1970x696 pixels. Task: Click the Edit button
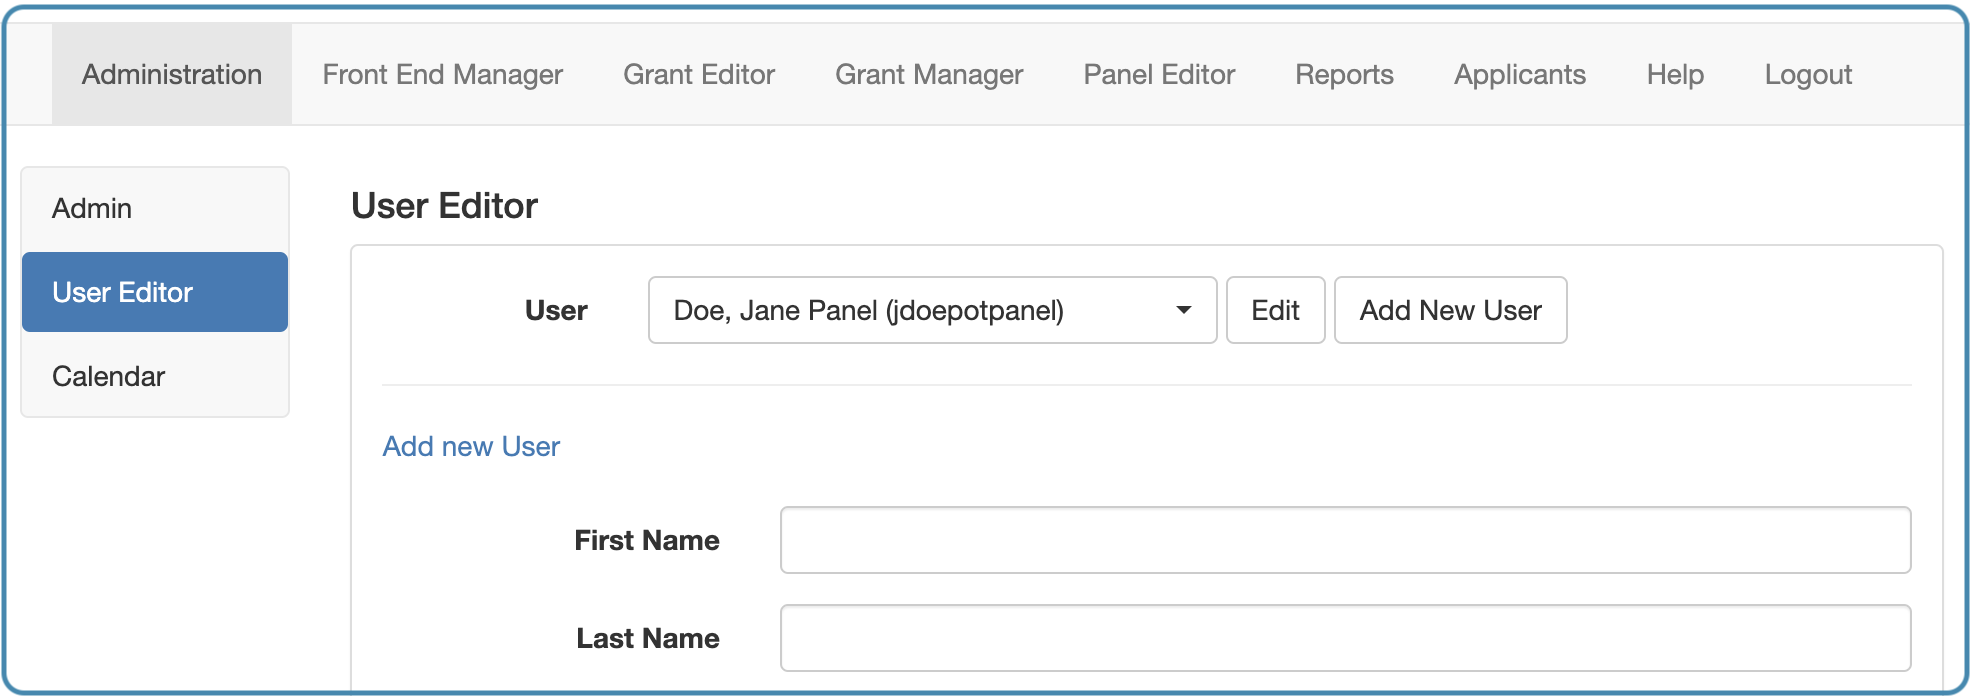point(1275,310)
